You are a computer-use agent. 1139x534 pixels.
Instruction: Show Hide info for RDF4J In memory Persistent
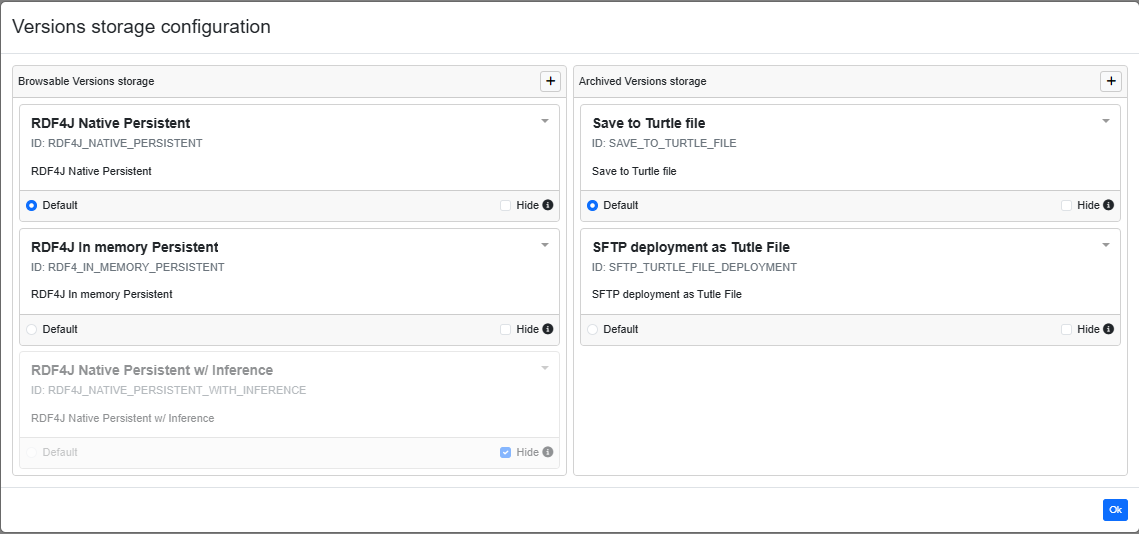coord(548,329)
